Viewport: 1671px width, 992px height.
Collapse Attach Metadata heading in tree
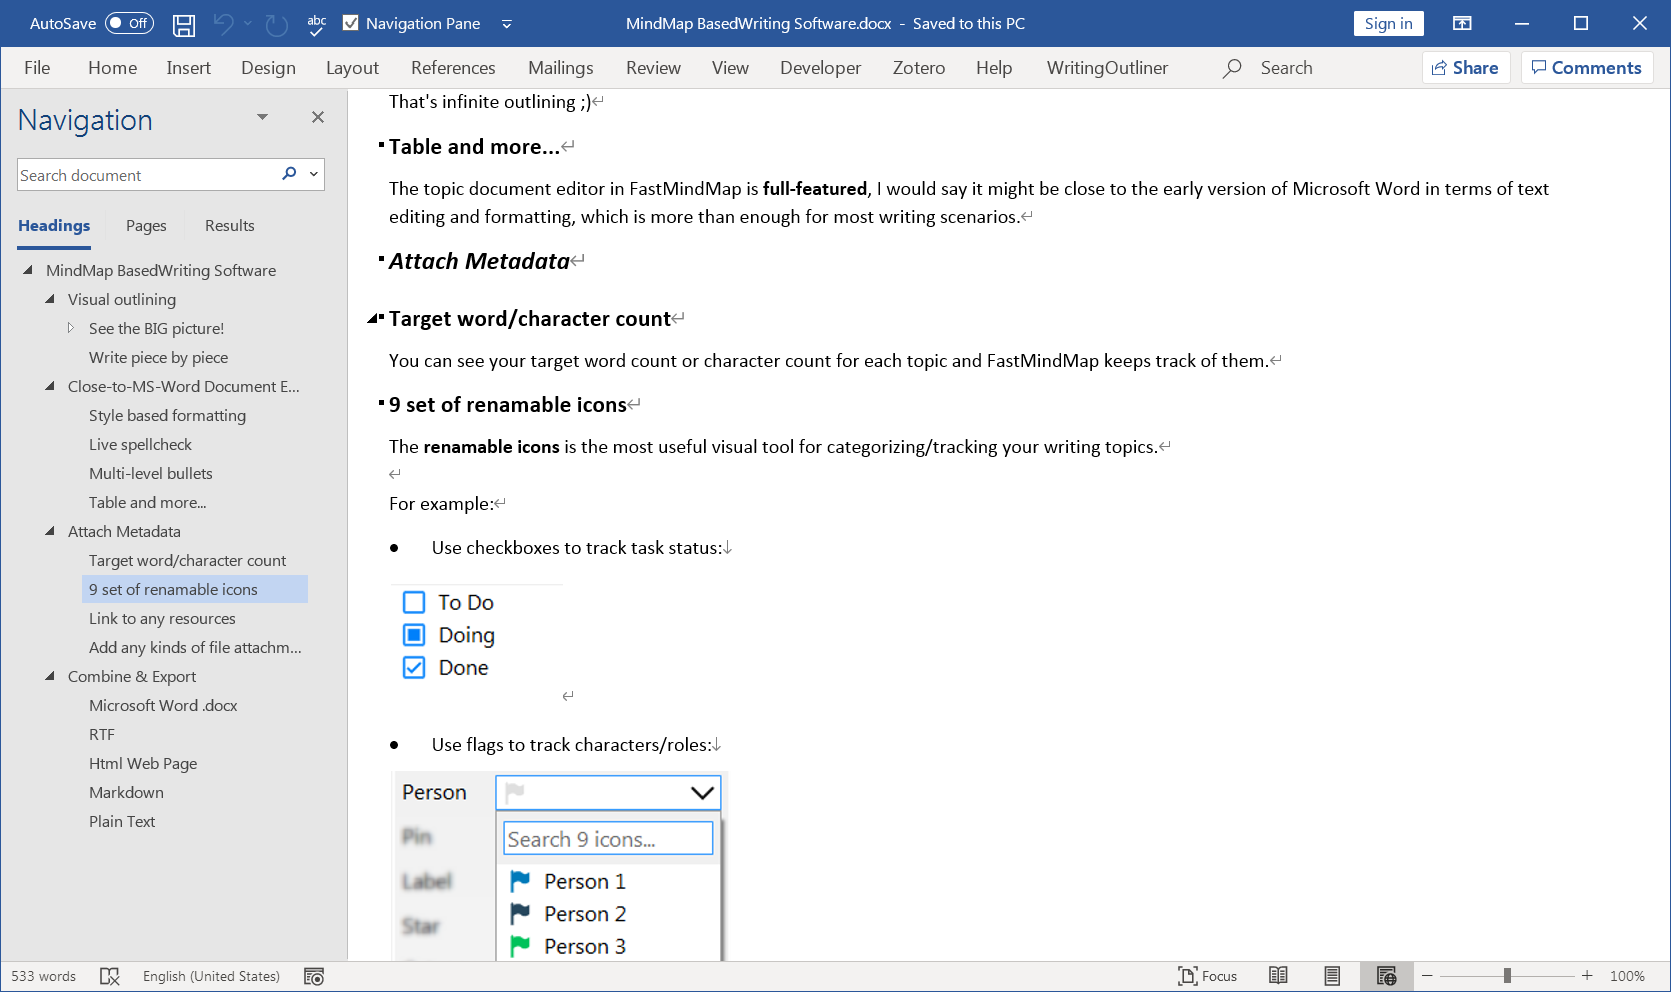(x=50, y=531)
